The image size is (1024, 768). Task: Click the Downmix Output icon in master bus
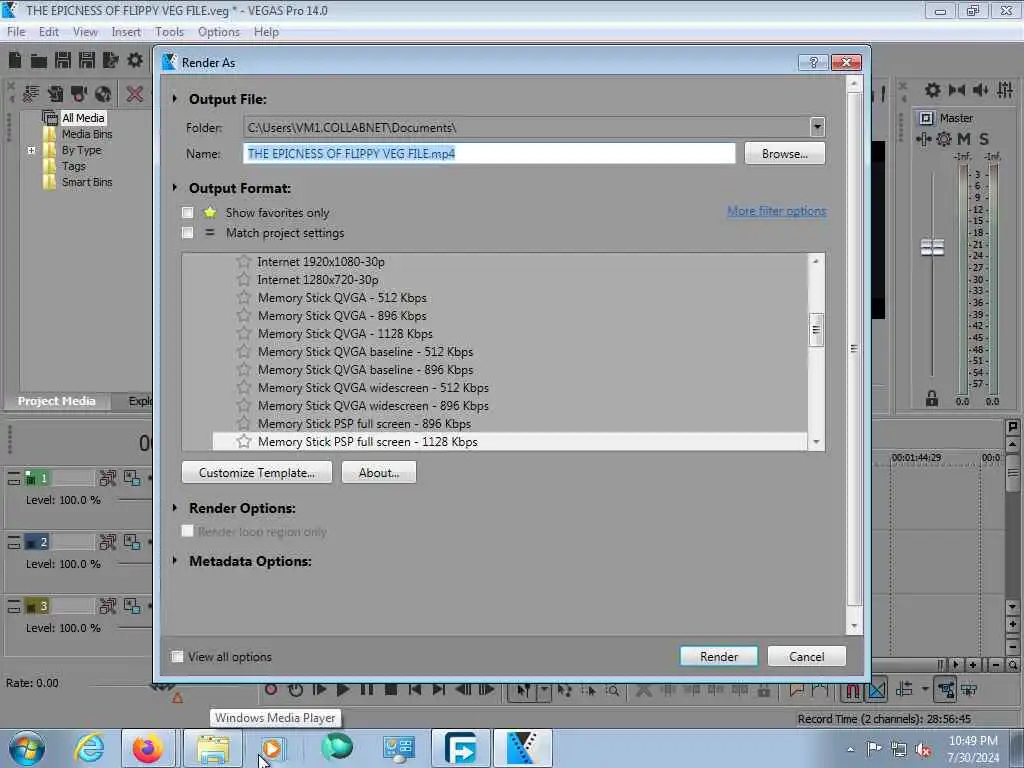[x=957, y=90]
